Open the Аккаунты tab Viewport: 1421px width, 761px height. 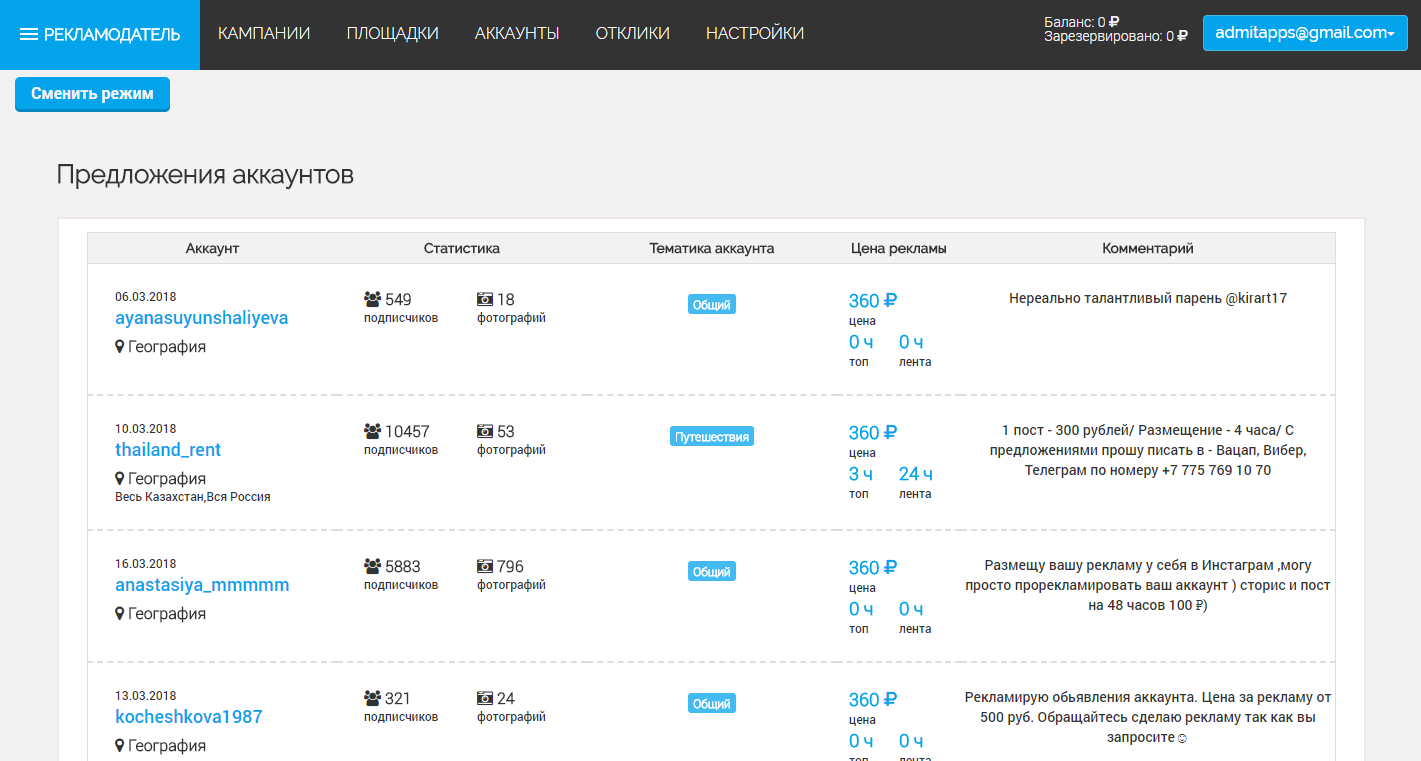(x=517, y=34)
